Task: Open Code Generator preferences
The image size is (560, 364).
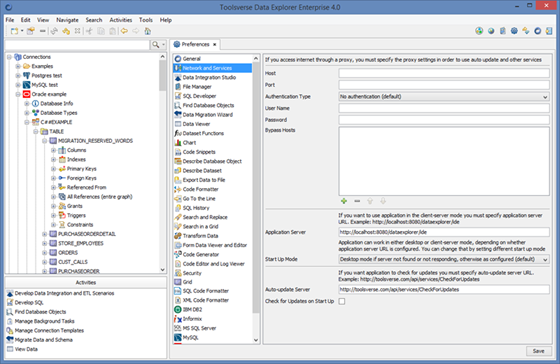Action: tap(201, 255)
